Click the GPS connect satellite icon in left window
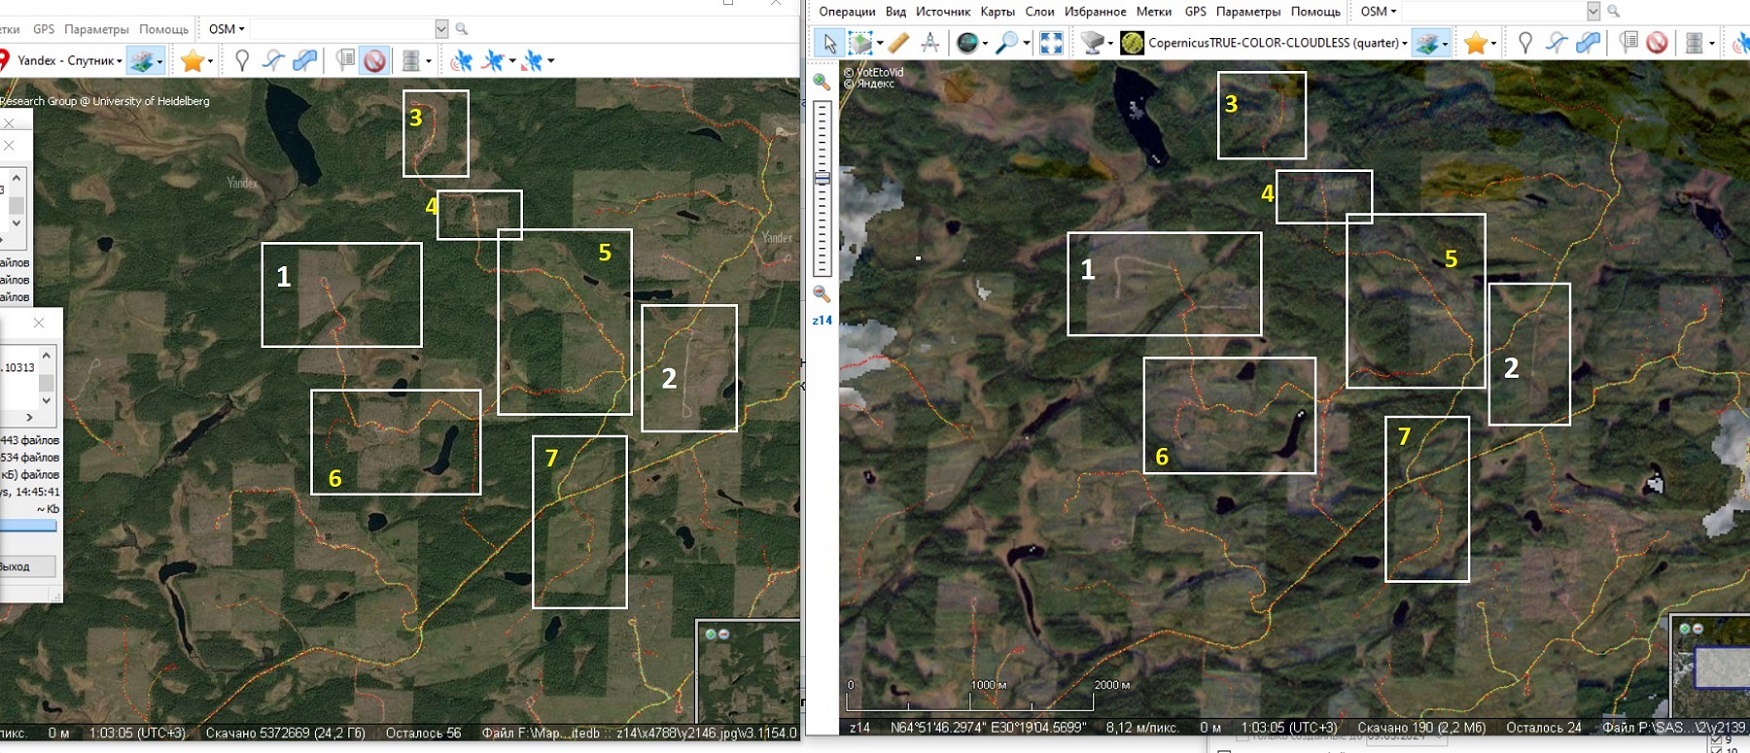Viewport: 1750px width, 753px height. point(461,61)
